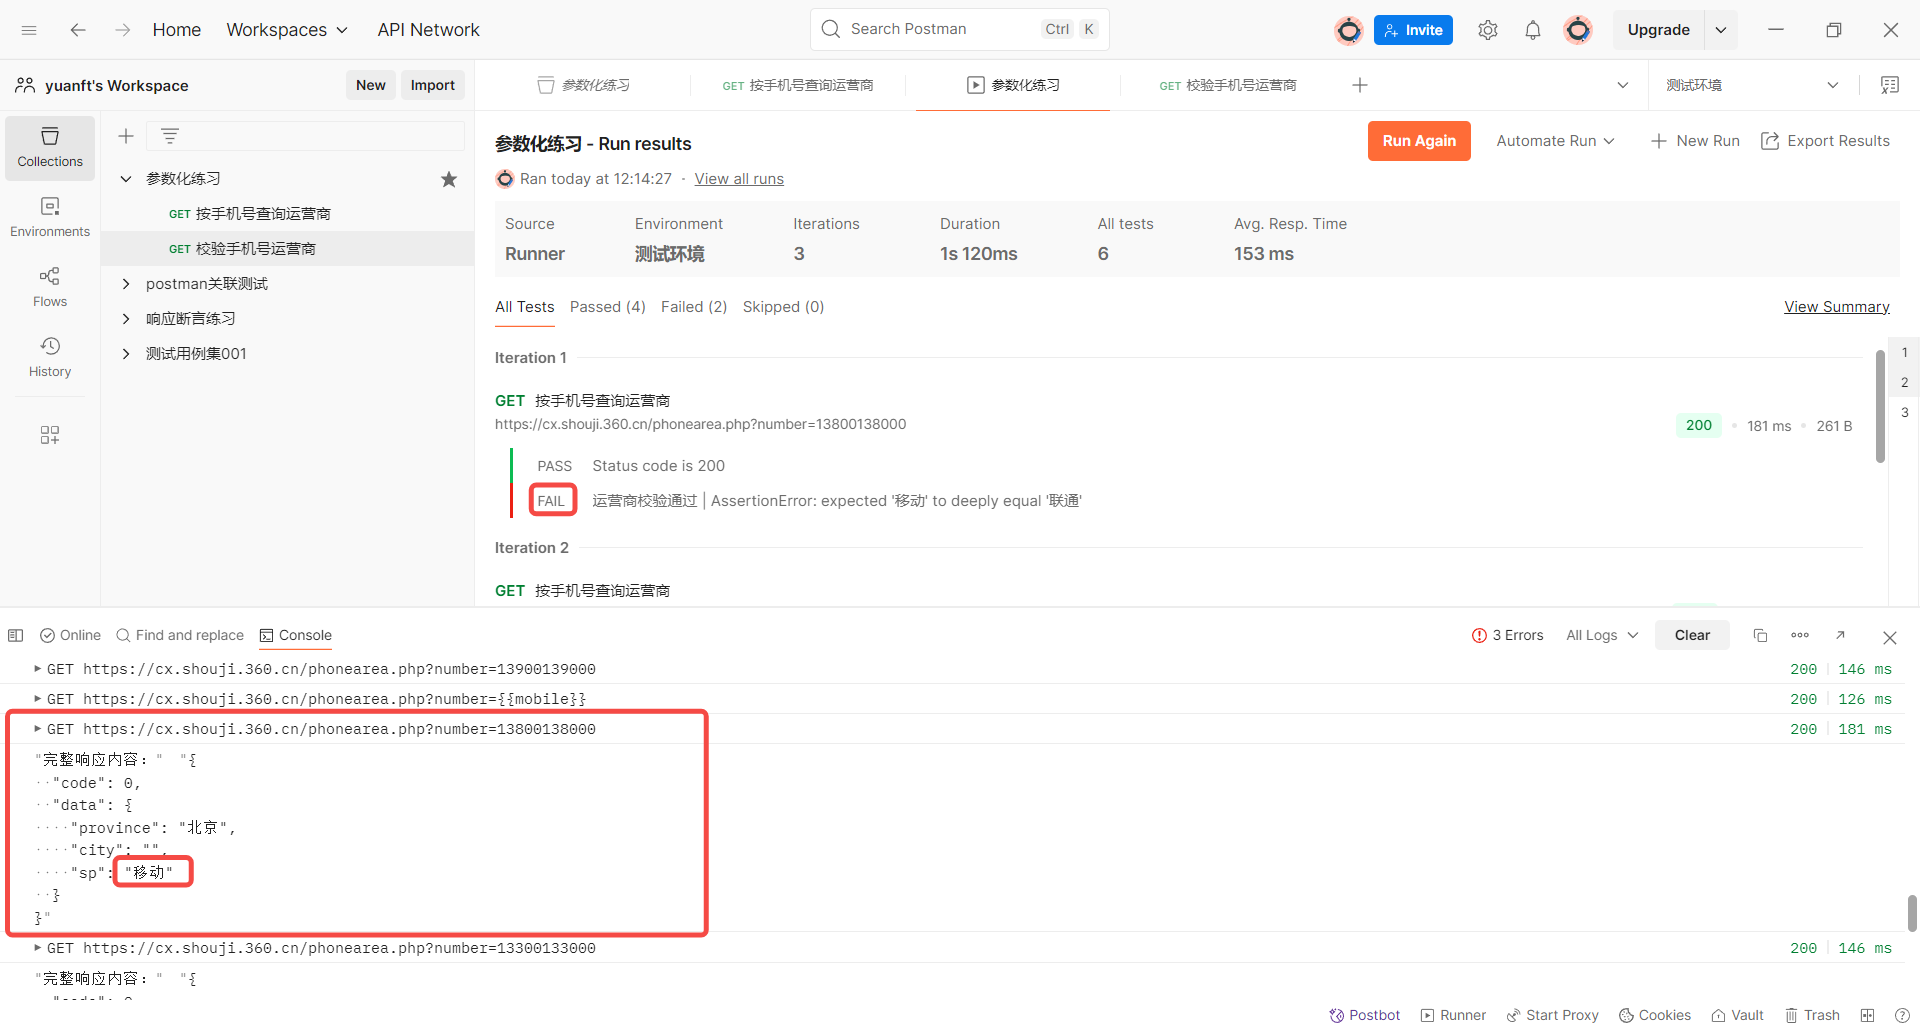Collapse the 参数化练习 collection

pyautogui.click(x=126, y=179)
